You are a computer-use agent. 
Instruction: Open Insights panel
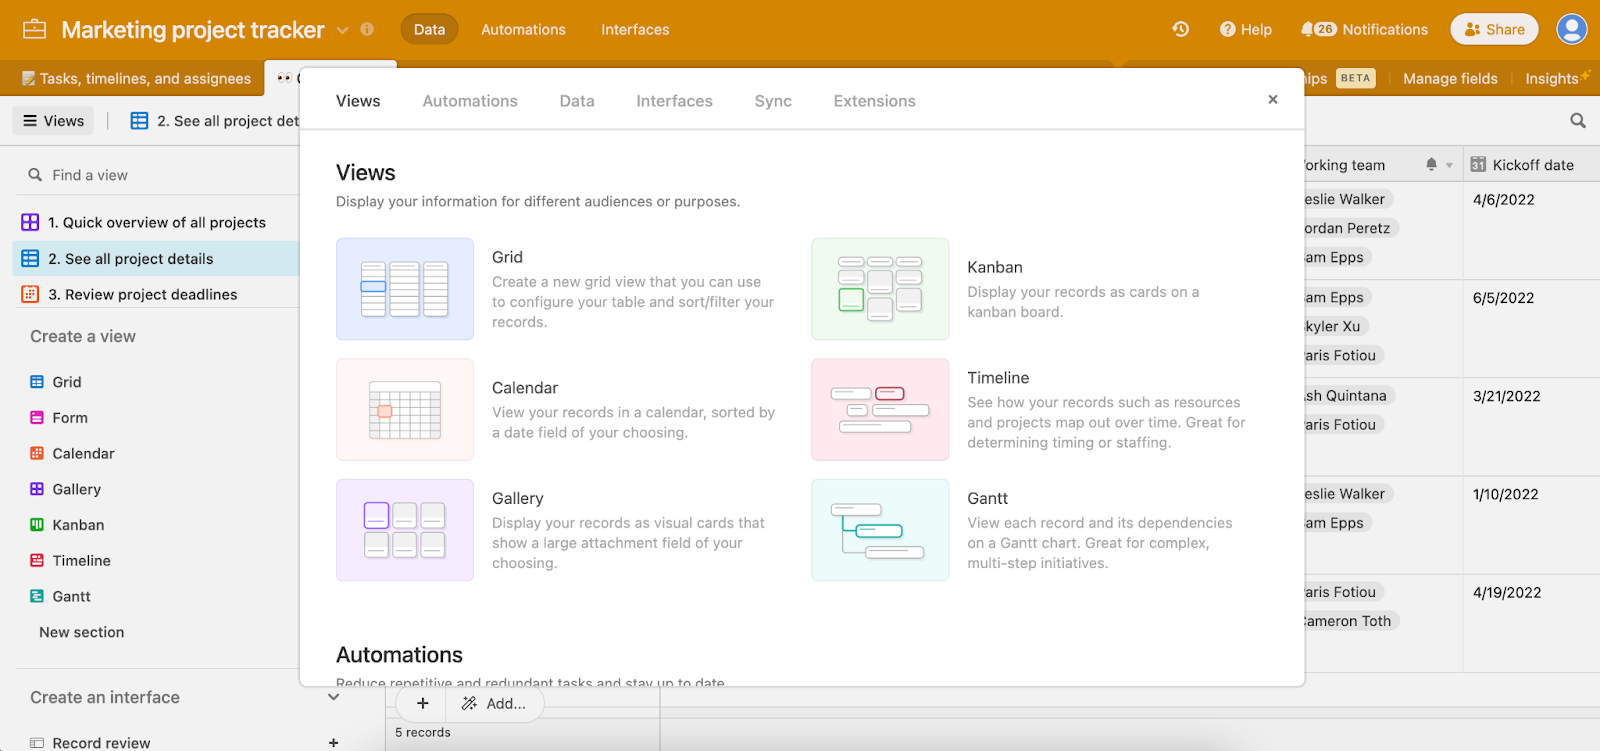pyautogui.click(x=1557, y=78)
